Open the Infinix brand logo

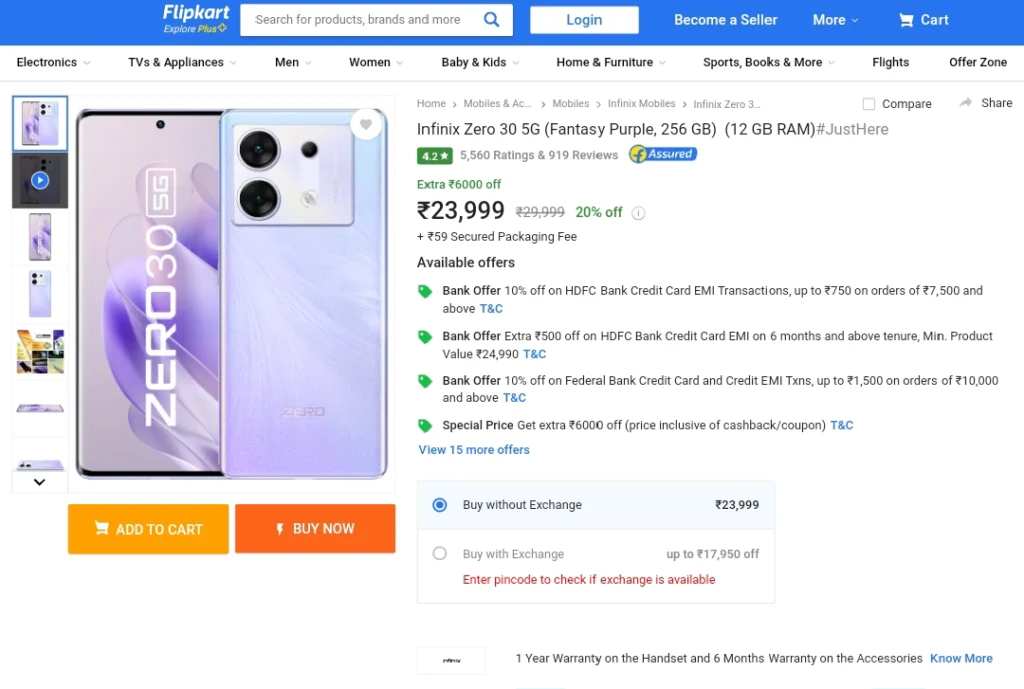[x=451, y=660]
